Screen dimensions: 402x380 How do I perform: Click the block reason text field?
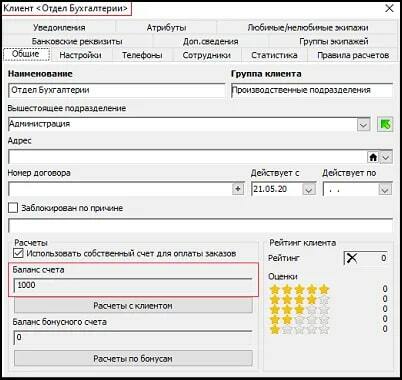click(200, 225)
